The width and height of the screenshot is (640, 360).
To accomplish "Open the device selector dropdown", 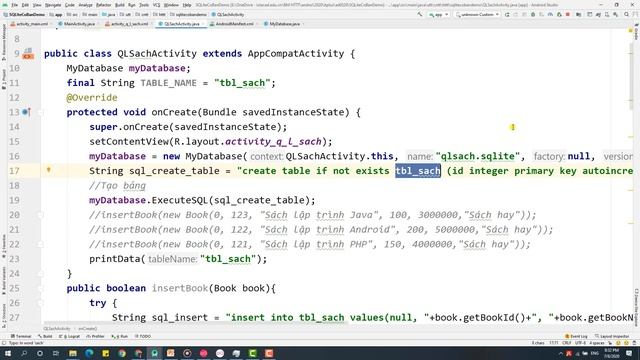I will [477, 14].
